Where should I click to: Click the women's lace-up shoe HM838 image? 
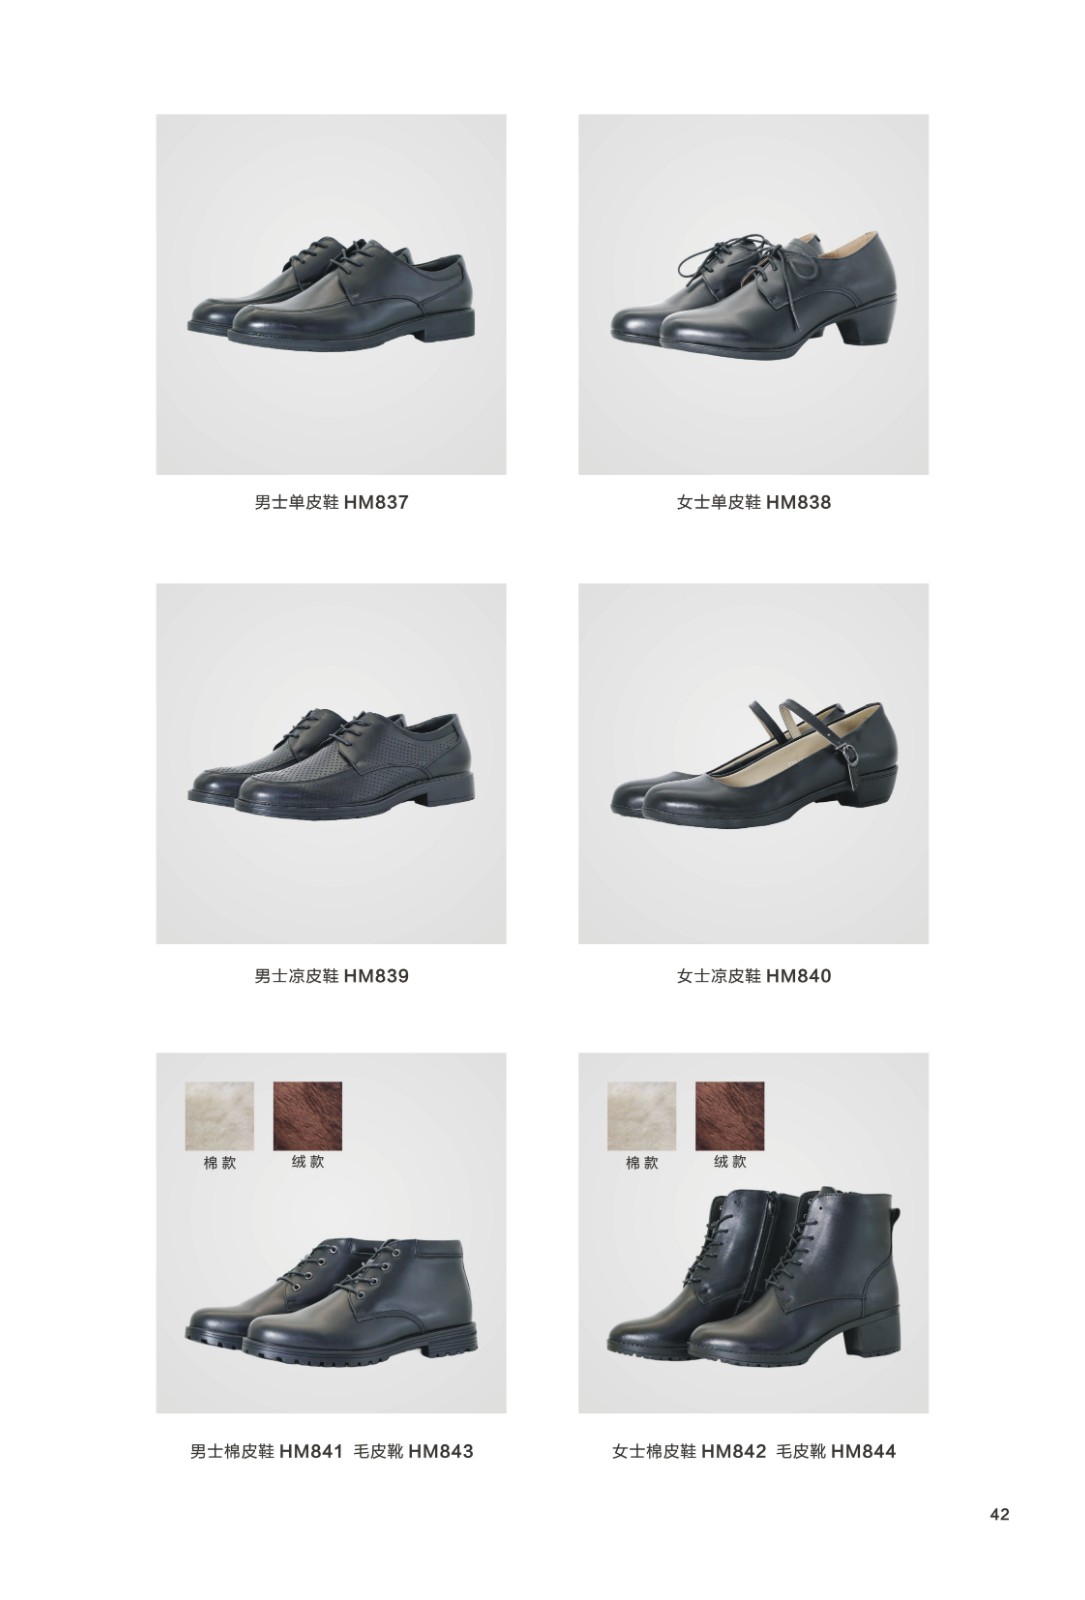coord(753,294)
